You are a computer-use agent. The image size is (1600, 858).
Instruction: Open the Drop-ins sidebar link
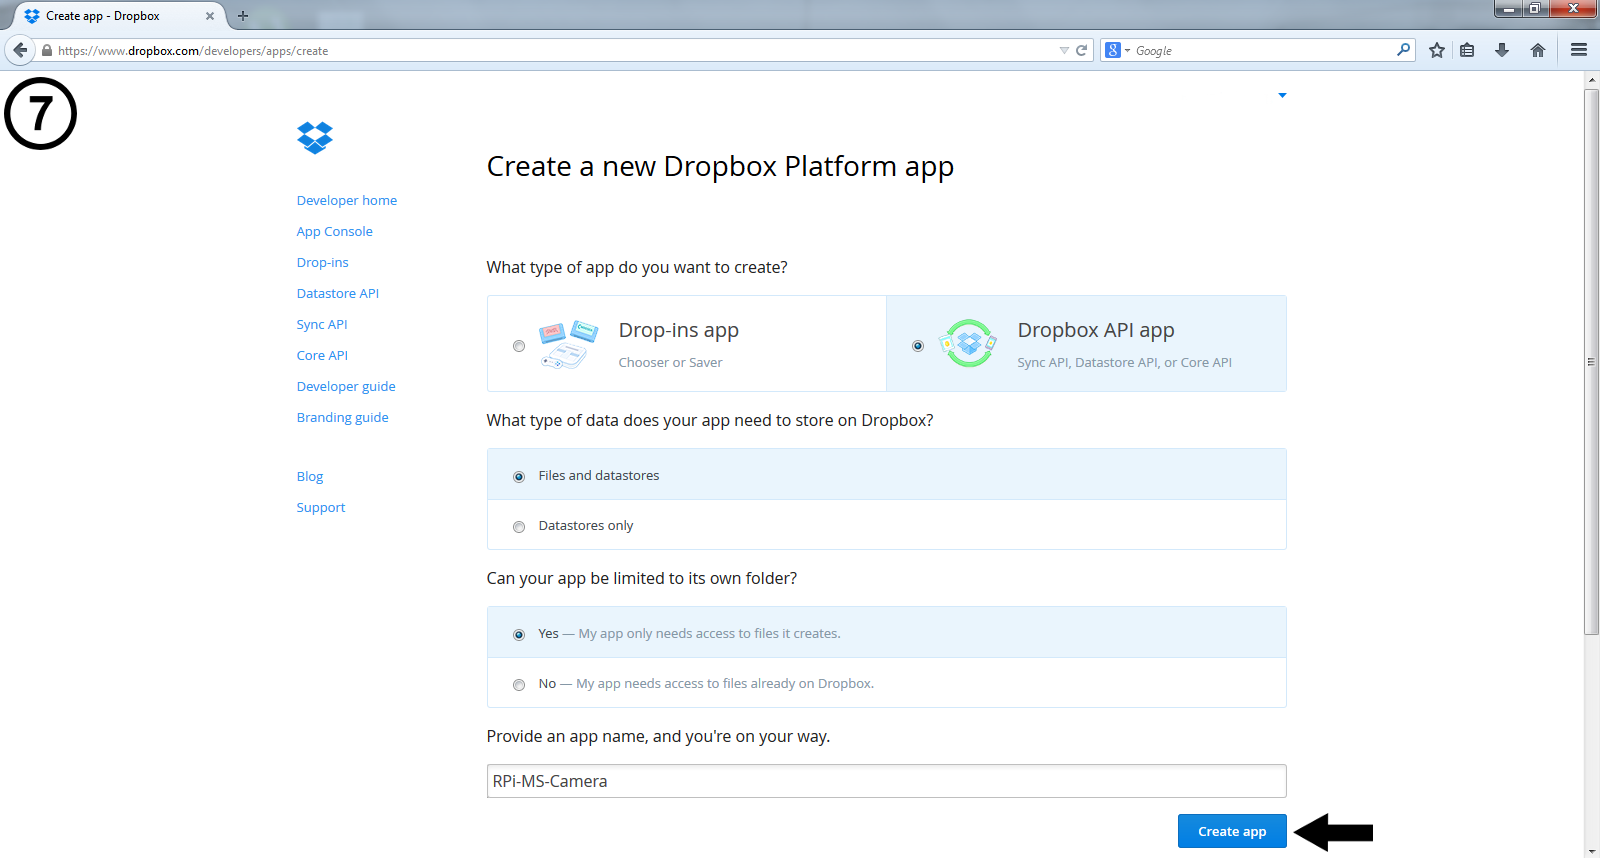point(322,262)
